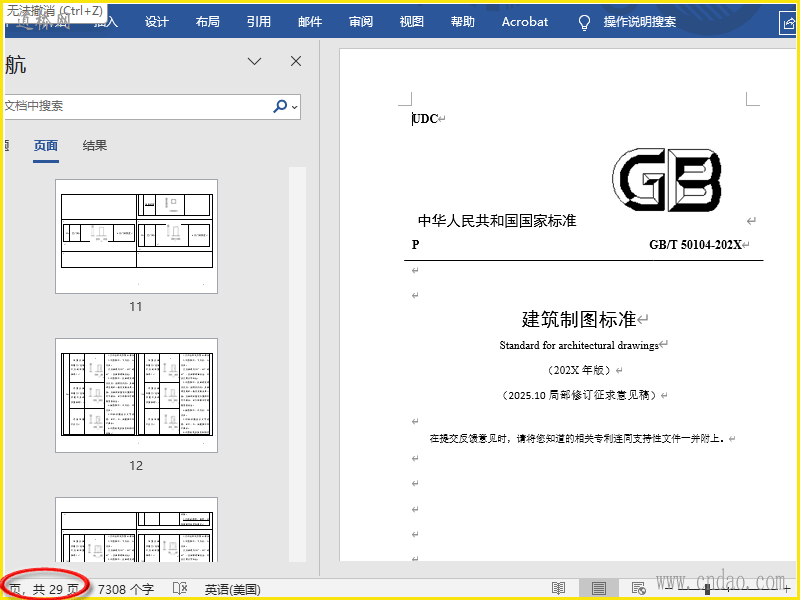Viewport: 800px width, 600px height.
Task: Click the lightbulb Tell Me icon
Action: pyautogui.click(x=584, y=22)
